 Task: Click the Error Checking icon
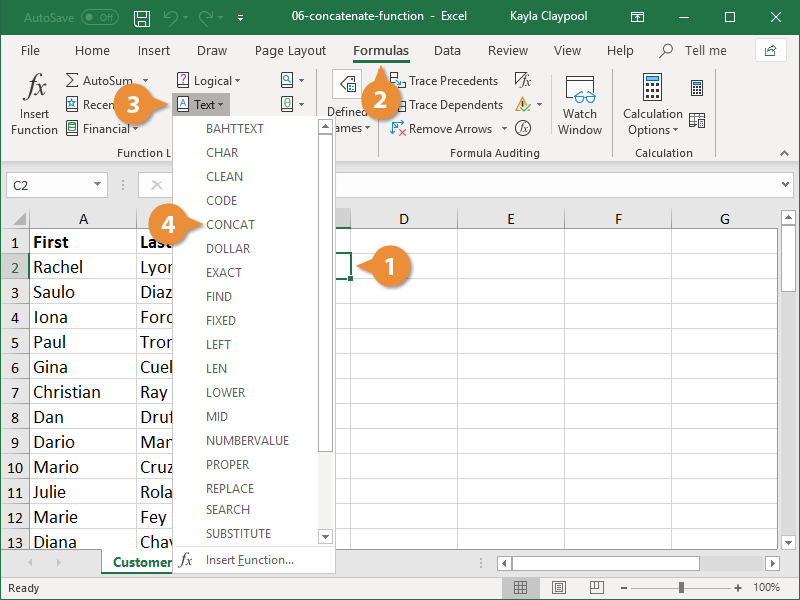pos(521,104)
